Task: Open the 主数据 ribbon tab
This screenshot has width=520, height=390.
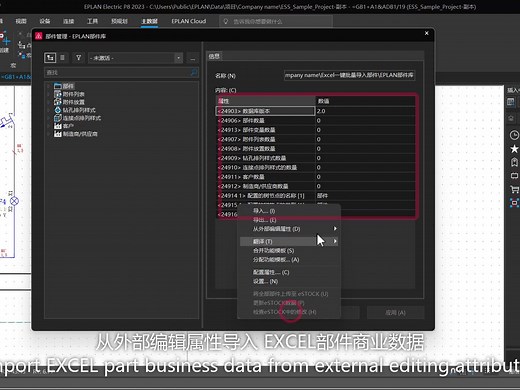Action: click(149, 21)
